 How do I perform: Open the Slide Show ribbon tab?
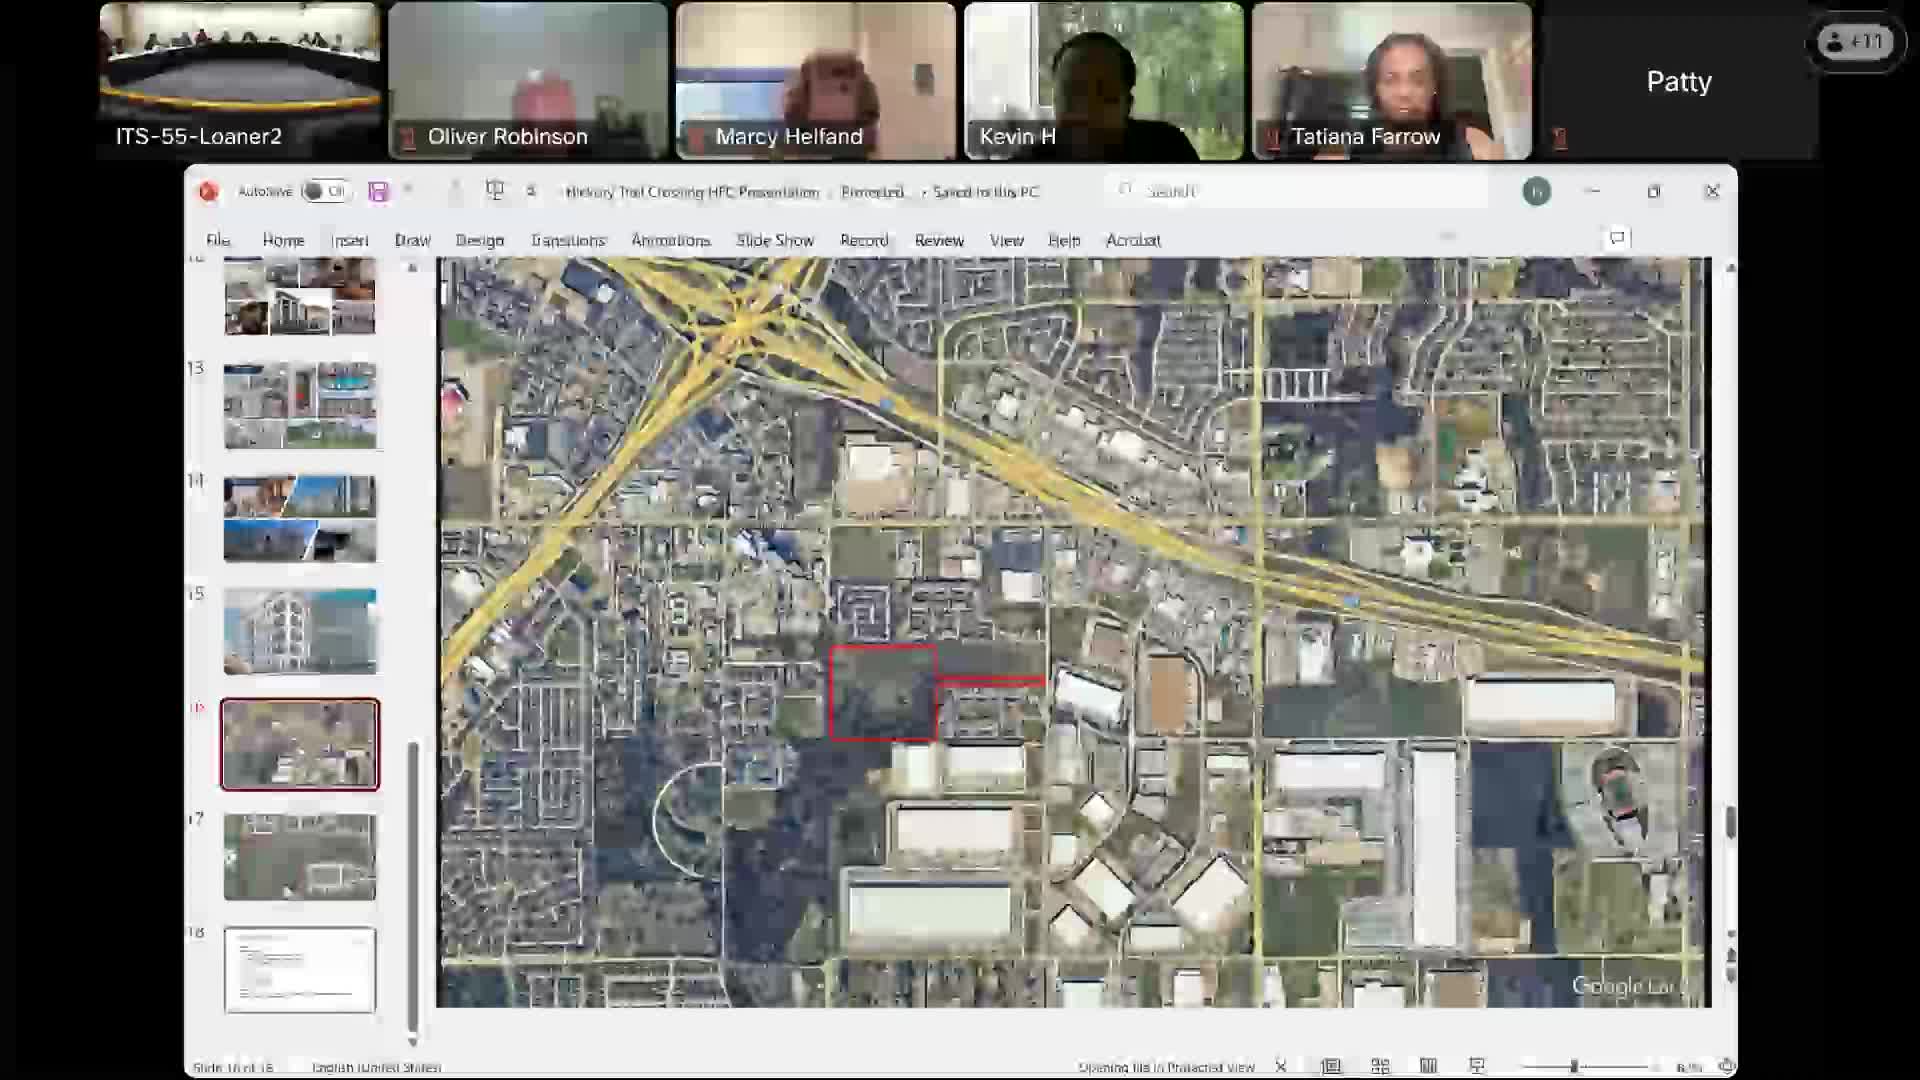pyautogui.click(x=775, y=240)
